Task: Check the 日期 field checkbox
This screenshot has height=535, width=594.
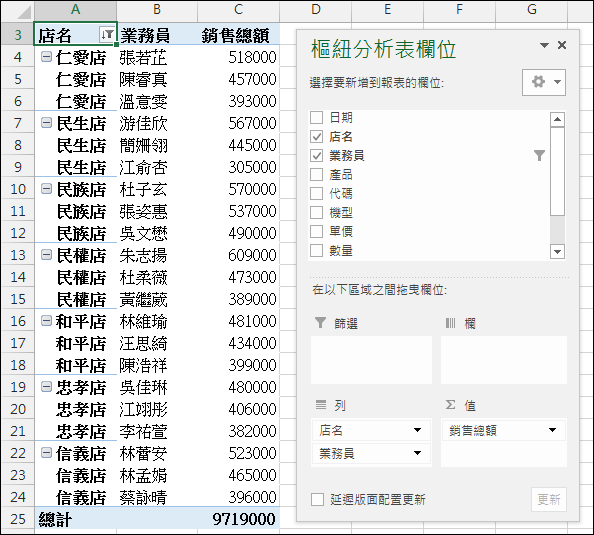Action: coord(316,117)
